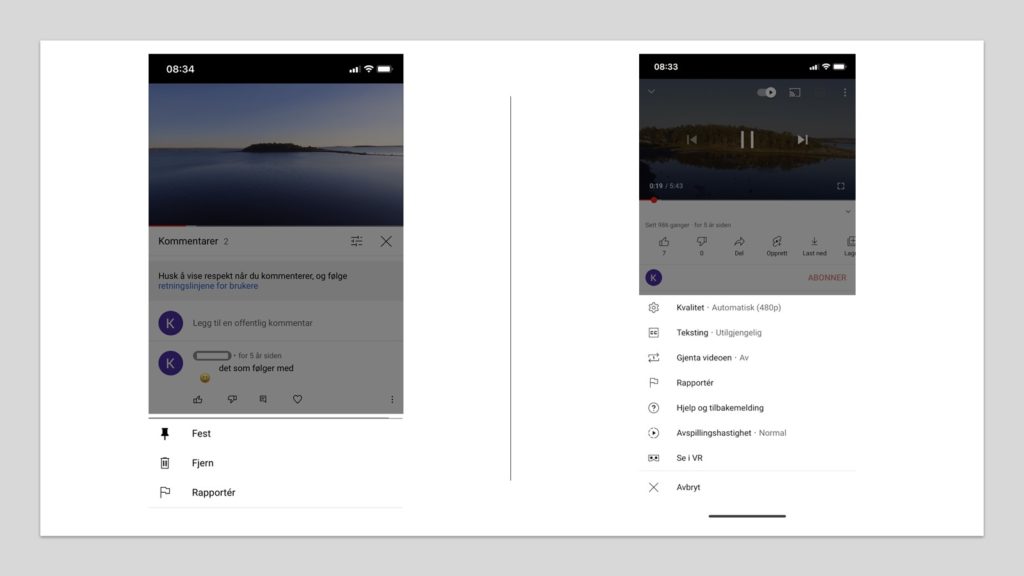This screenshot has height=576, width=1024.
Task: Tap the commenter's K avatar beside 'det som følger med'
Action: click(x=170, y=363)
